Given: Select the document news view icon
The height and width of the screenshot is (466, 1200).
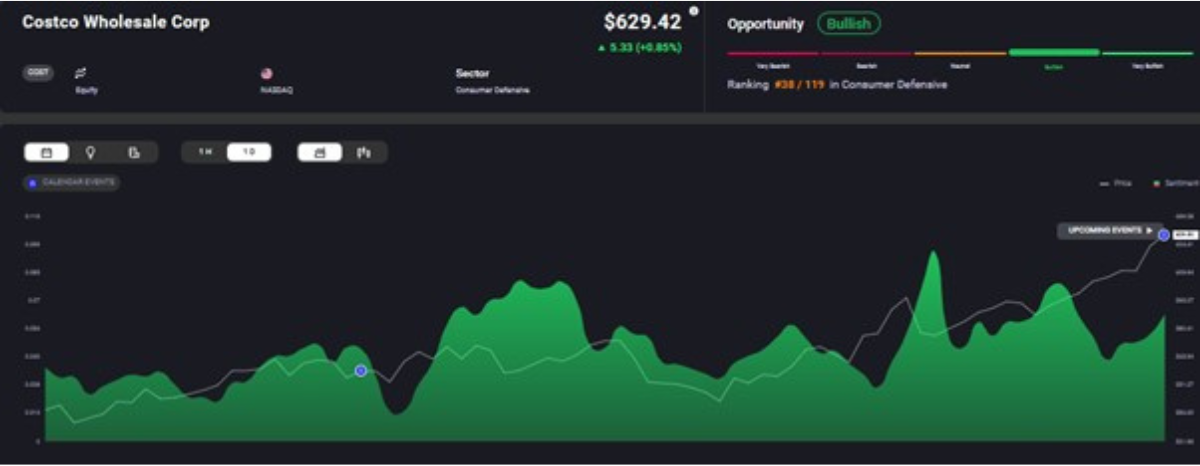Looking at the screenshot, I should (x=133, y=153).
